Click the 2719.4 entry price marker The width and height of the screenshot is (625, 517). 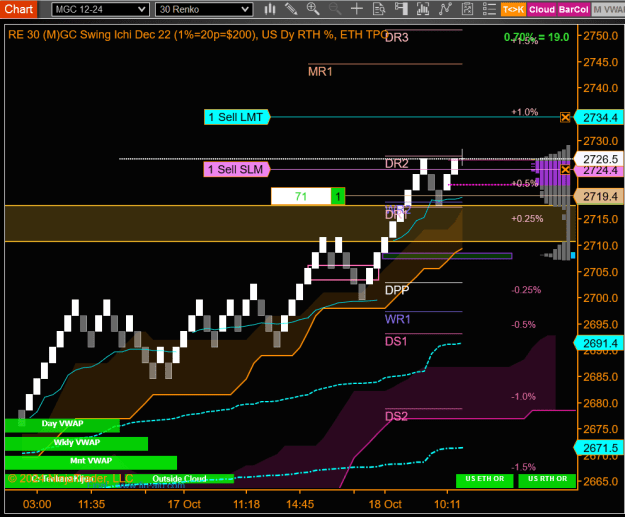coord(599,197)
